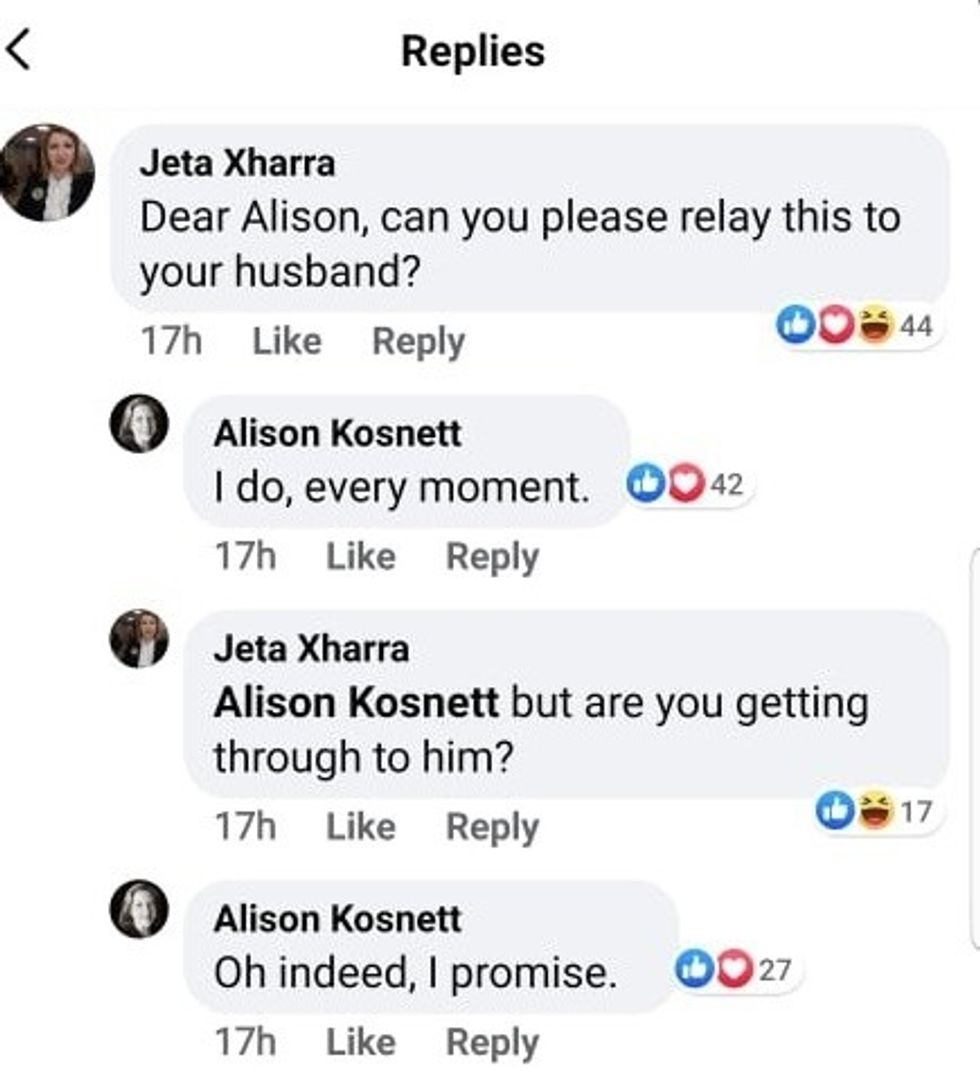View 17 reactions on 'getting through to him'
980x1075 pixels.
point(878,811)
